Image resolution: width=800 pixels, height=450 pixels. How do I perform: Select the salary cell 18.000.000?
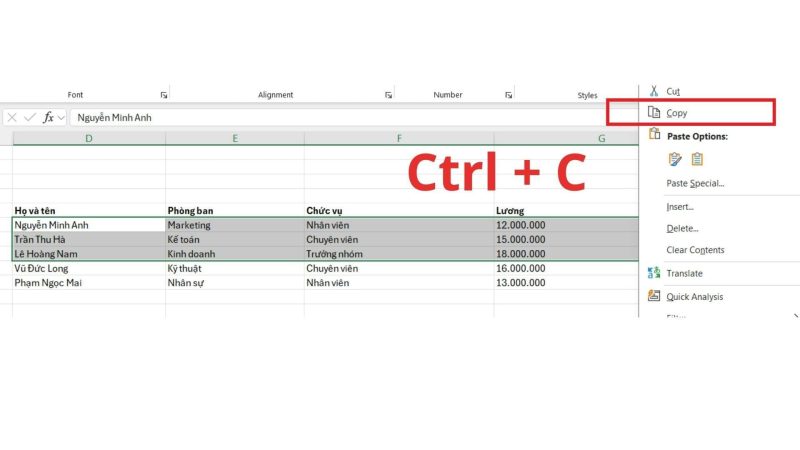566,254
